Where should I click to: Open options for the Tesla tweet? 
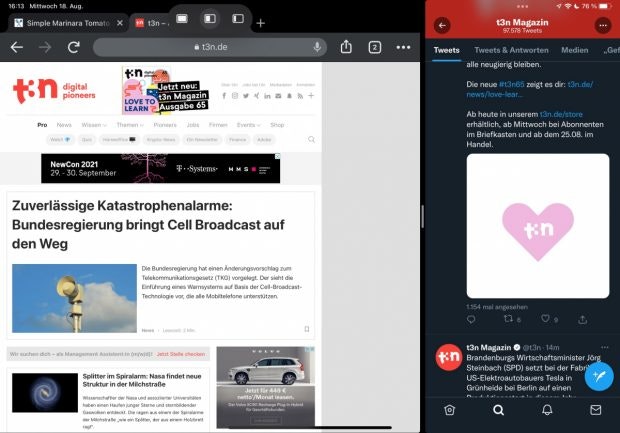[x=605, y=347]
